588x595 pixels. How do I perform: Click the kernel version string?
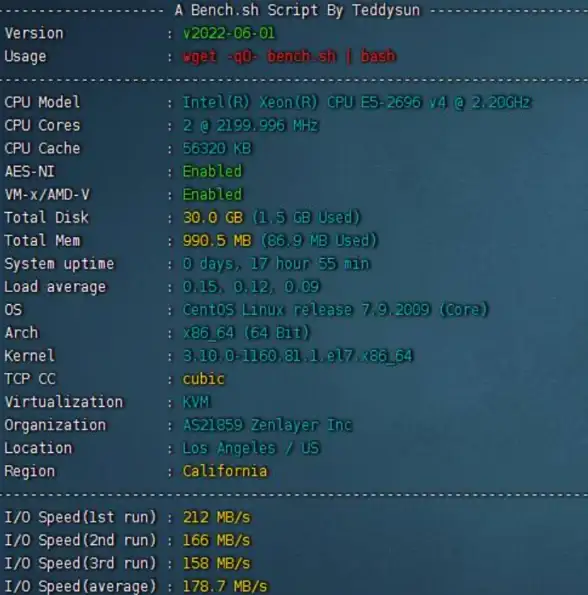[x=298, y=356]
